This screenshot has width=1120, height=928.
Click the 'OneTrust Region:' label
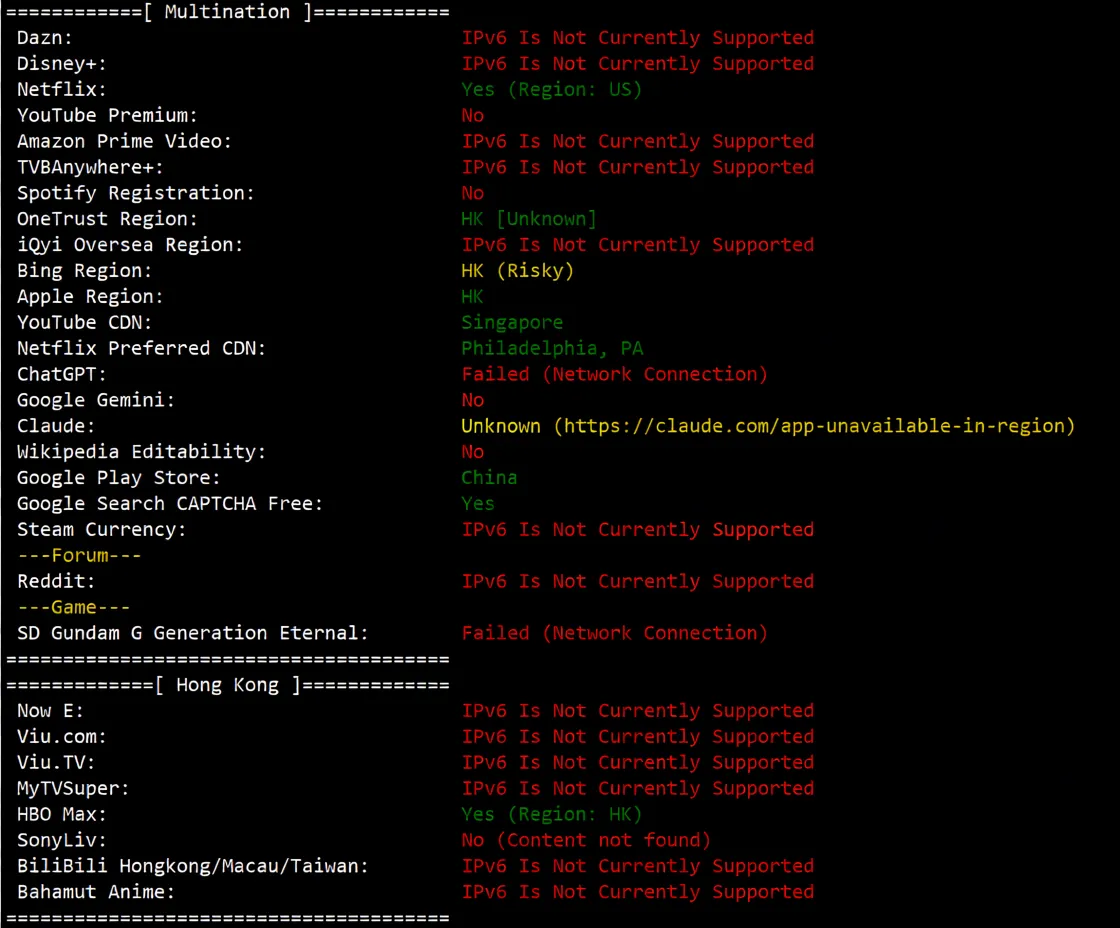[x=107, y=219]
